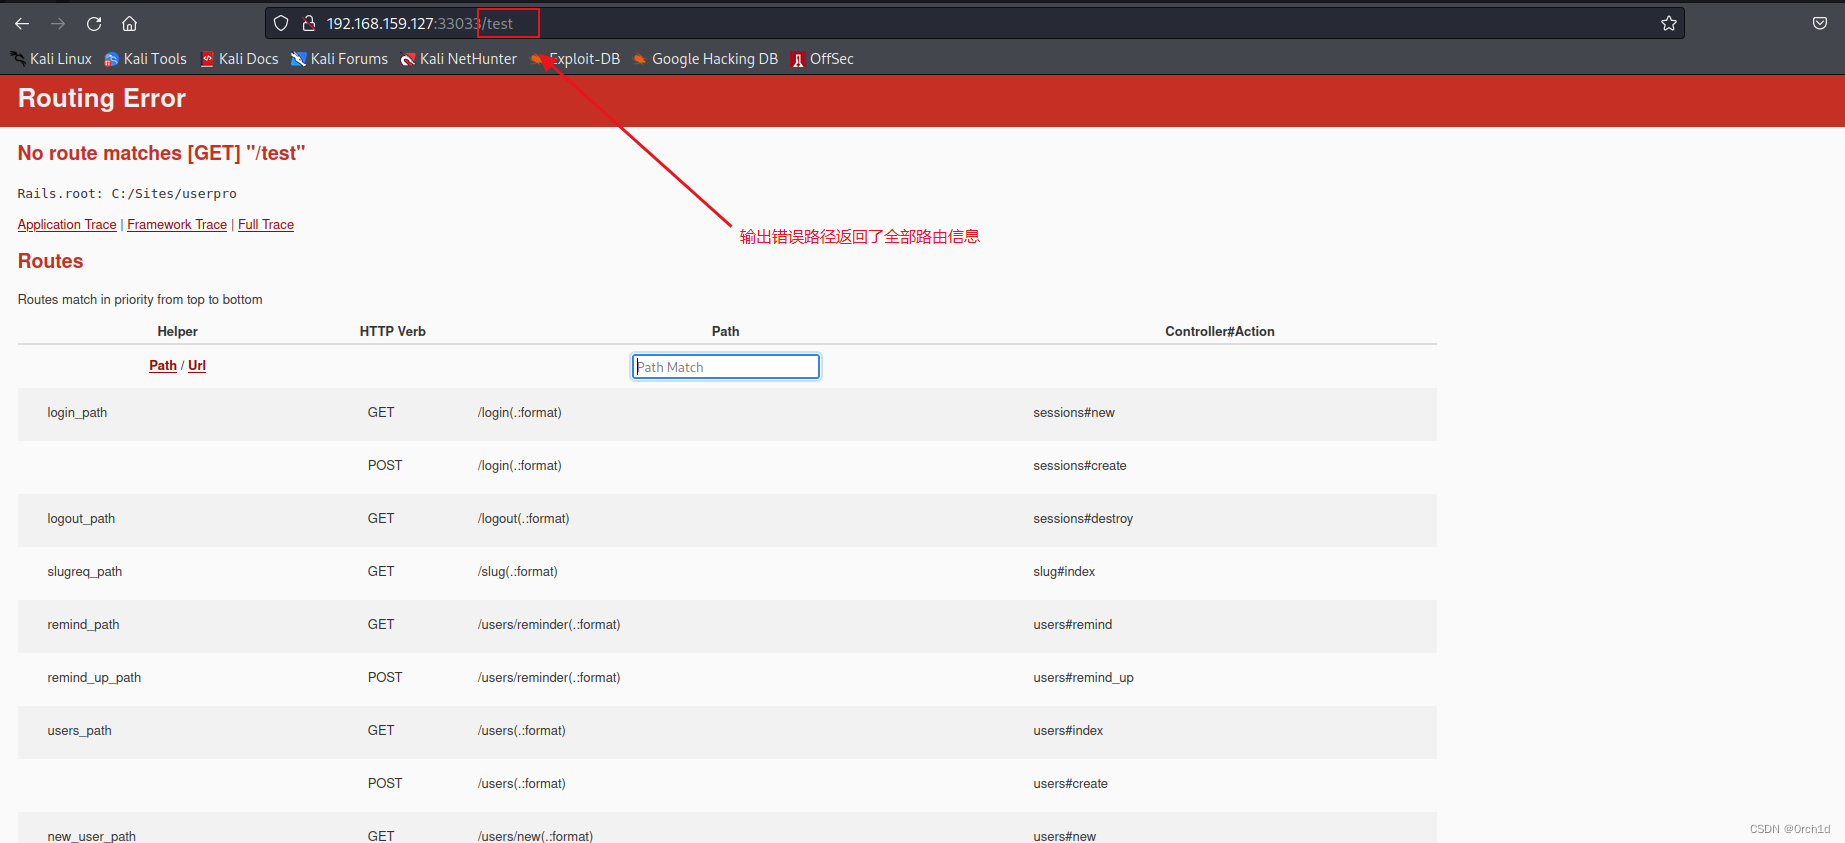Open the Kali Tools bookmark
Screen dimensions: 1845x843
point(146,59)
